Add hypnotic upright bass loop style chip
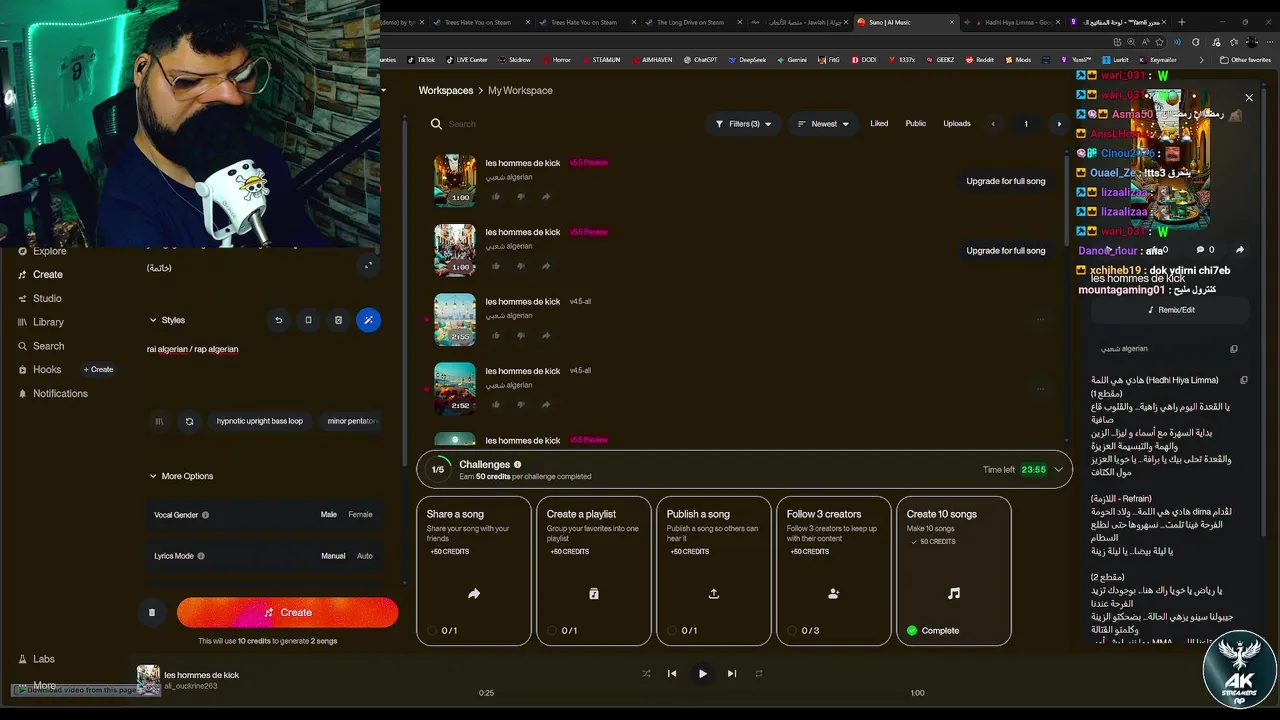Viewport: 1280px width, 720px height. pos(260,421)
